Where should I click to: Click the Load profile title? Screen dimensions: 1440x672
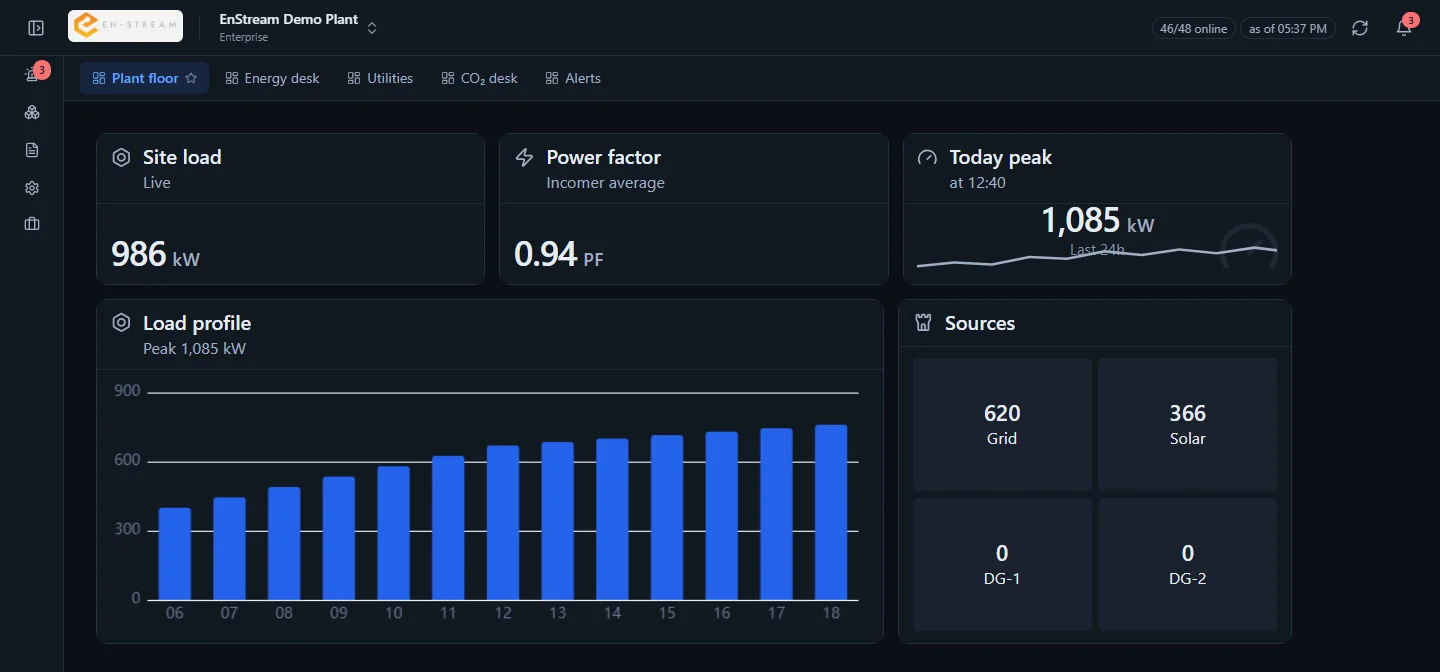coord(197,323)
